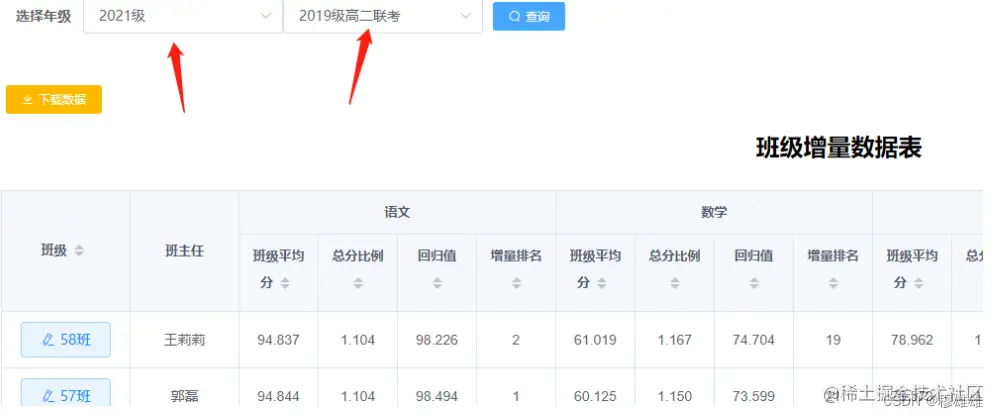Click rank 19 in 58班 row

[833, 340]
